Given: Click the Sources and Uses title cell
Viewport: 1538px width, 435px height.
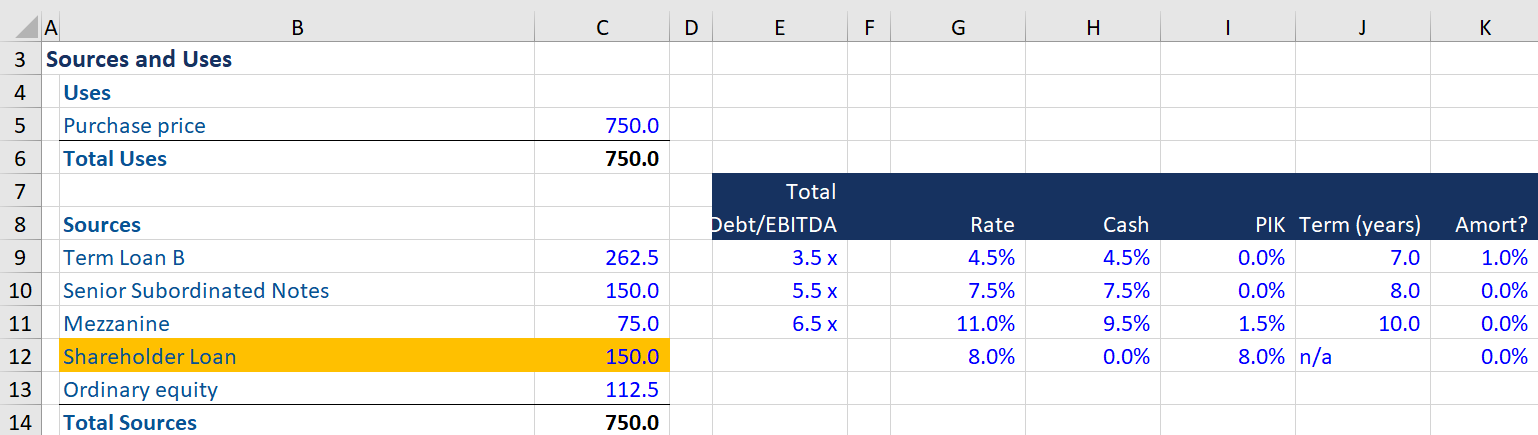Looking at the screenshot, I should pos(139,59).
